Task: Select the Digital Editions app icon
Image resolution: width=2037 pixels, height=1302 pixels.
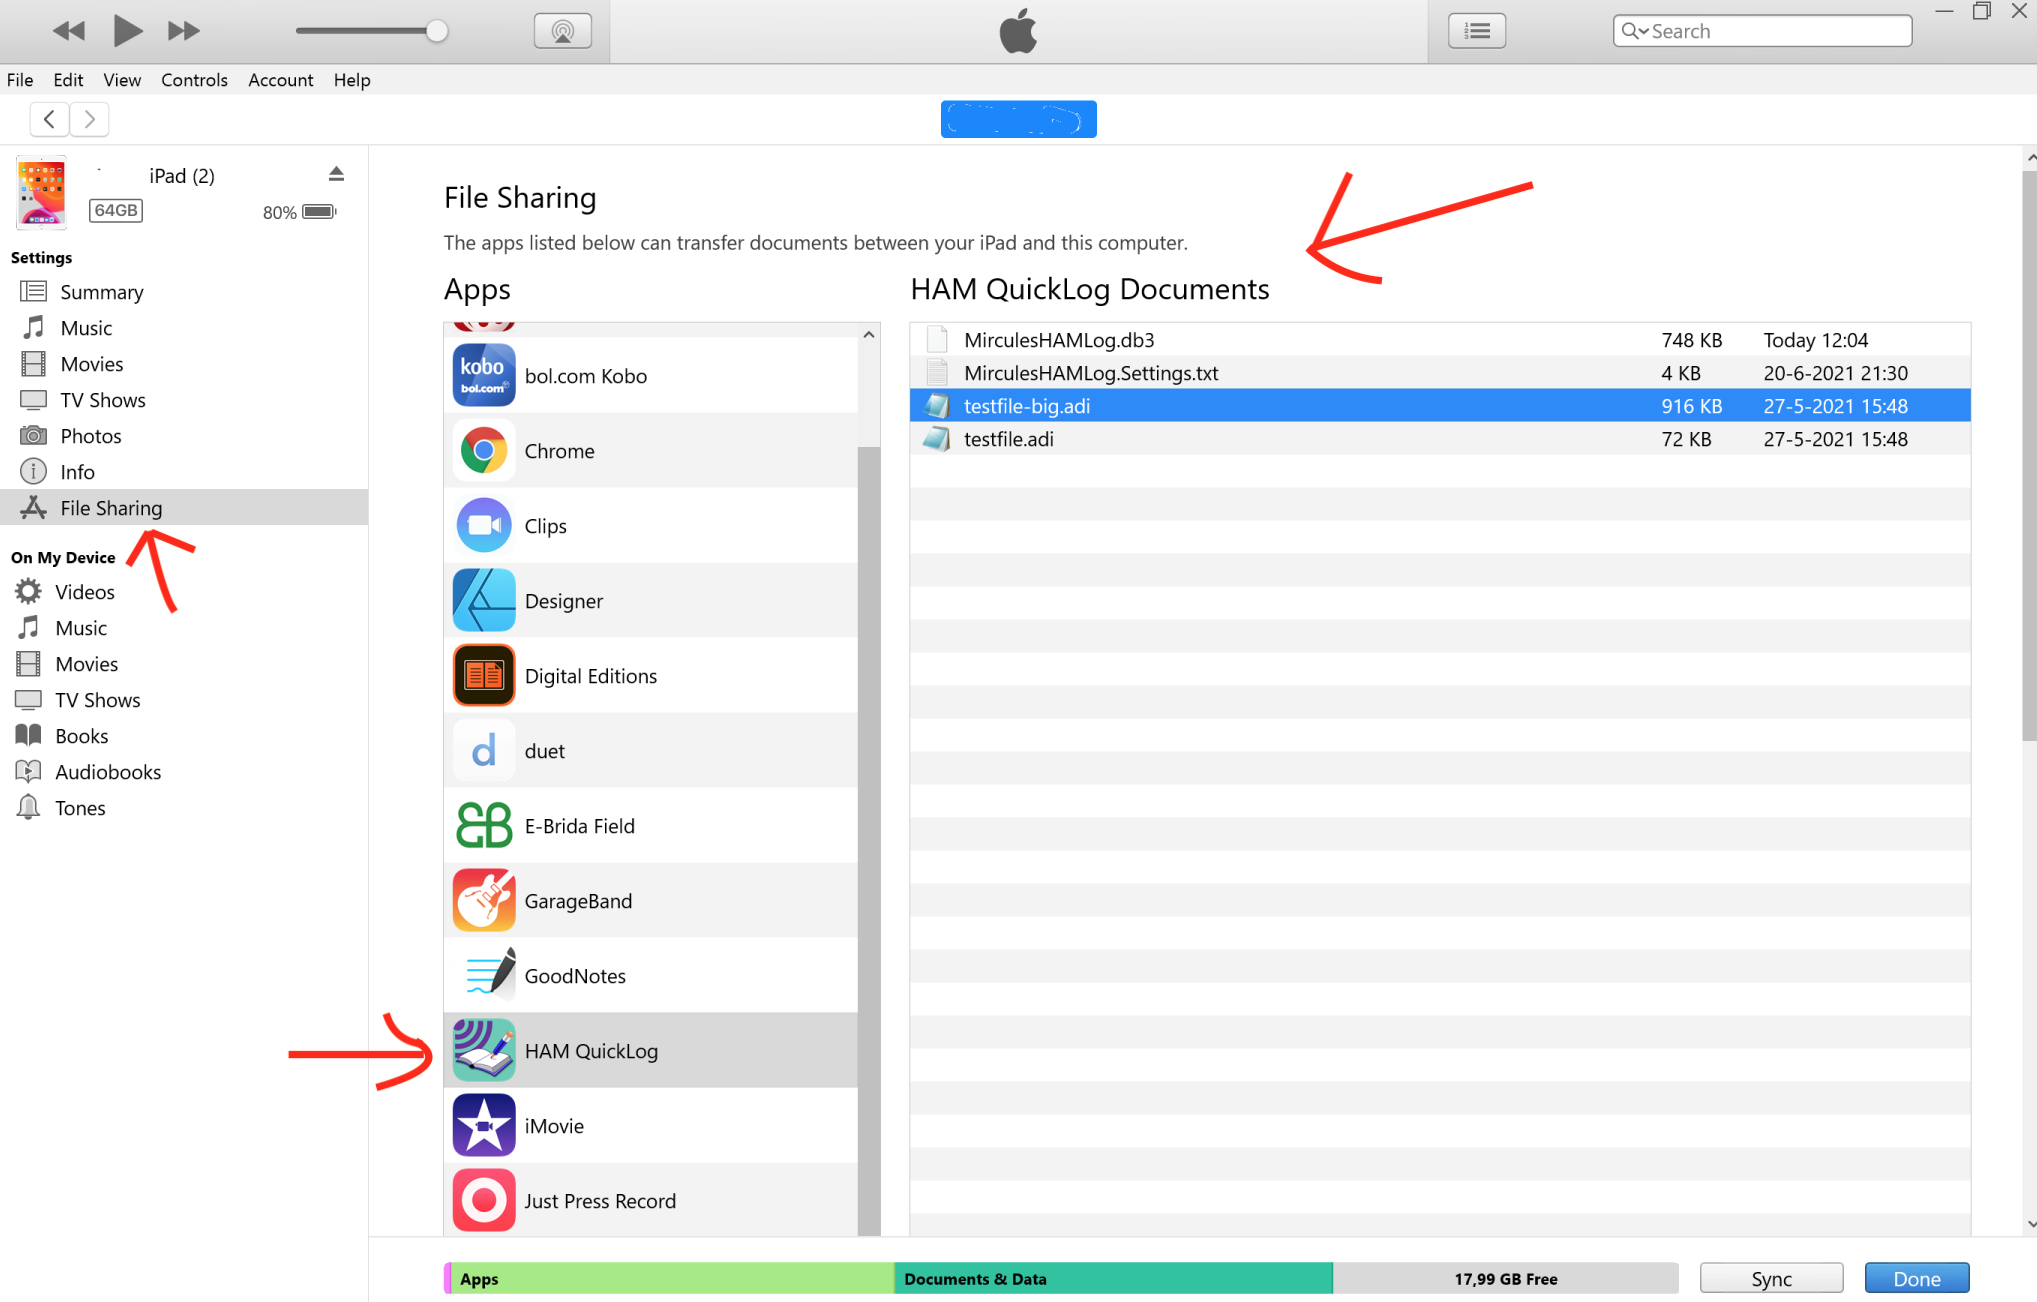Action: pos(483,674)
